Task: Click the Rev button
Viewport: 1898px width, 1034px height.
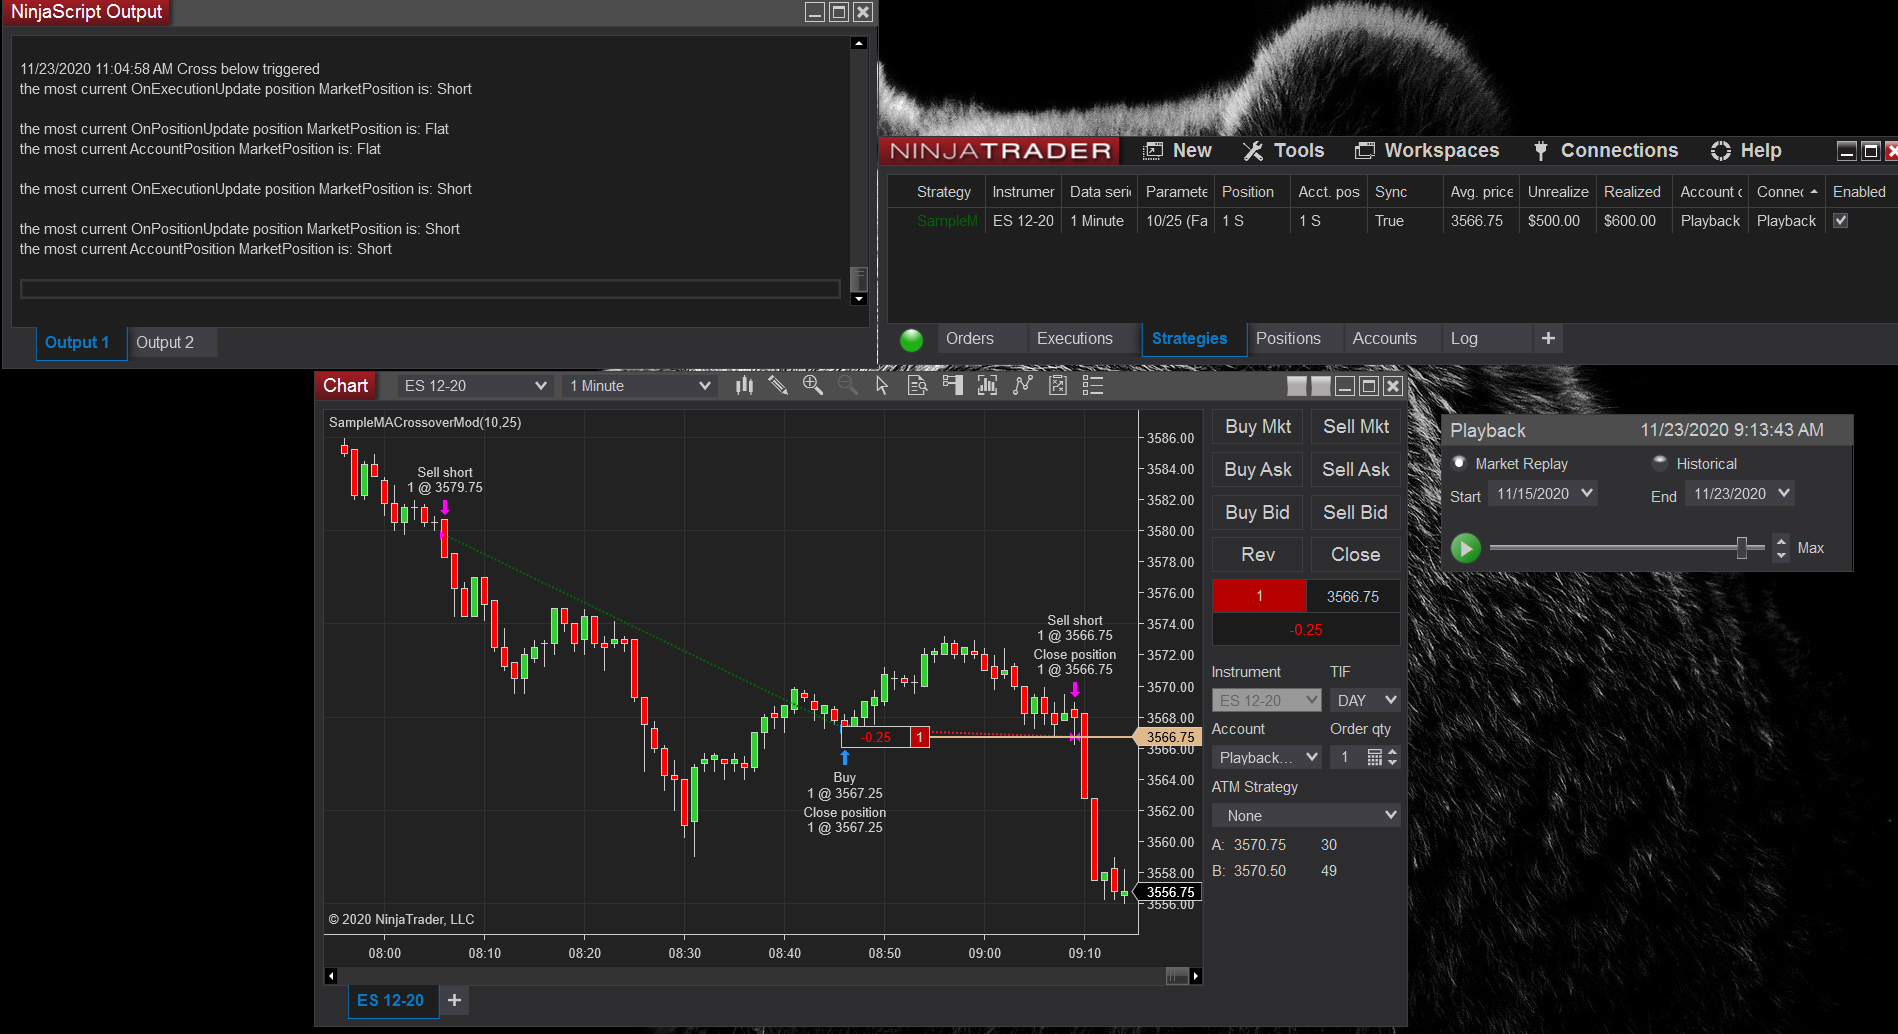Action: click(x=1258, y=555)
